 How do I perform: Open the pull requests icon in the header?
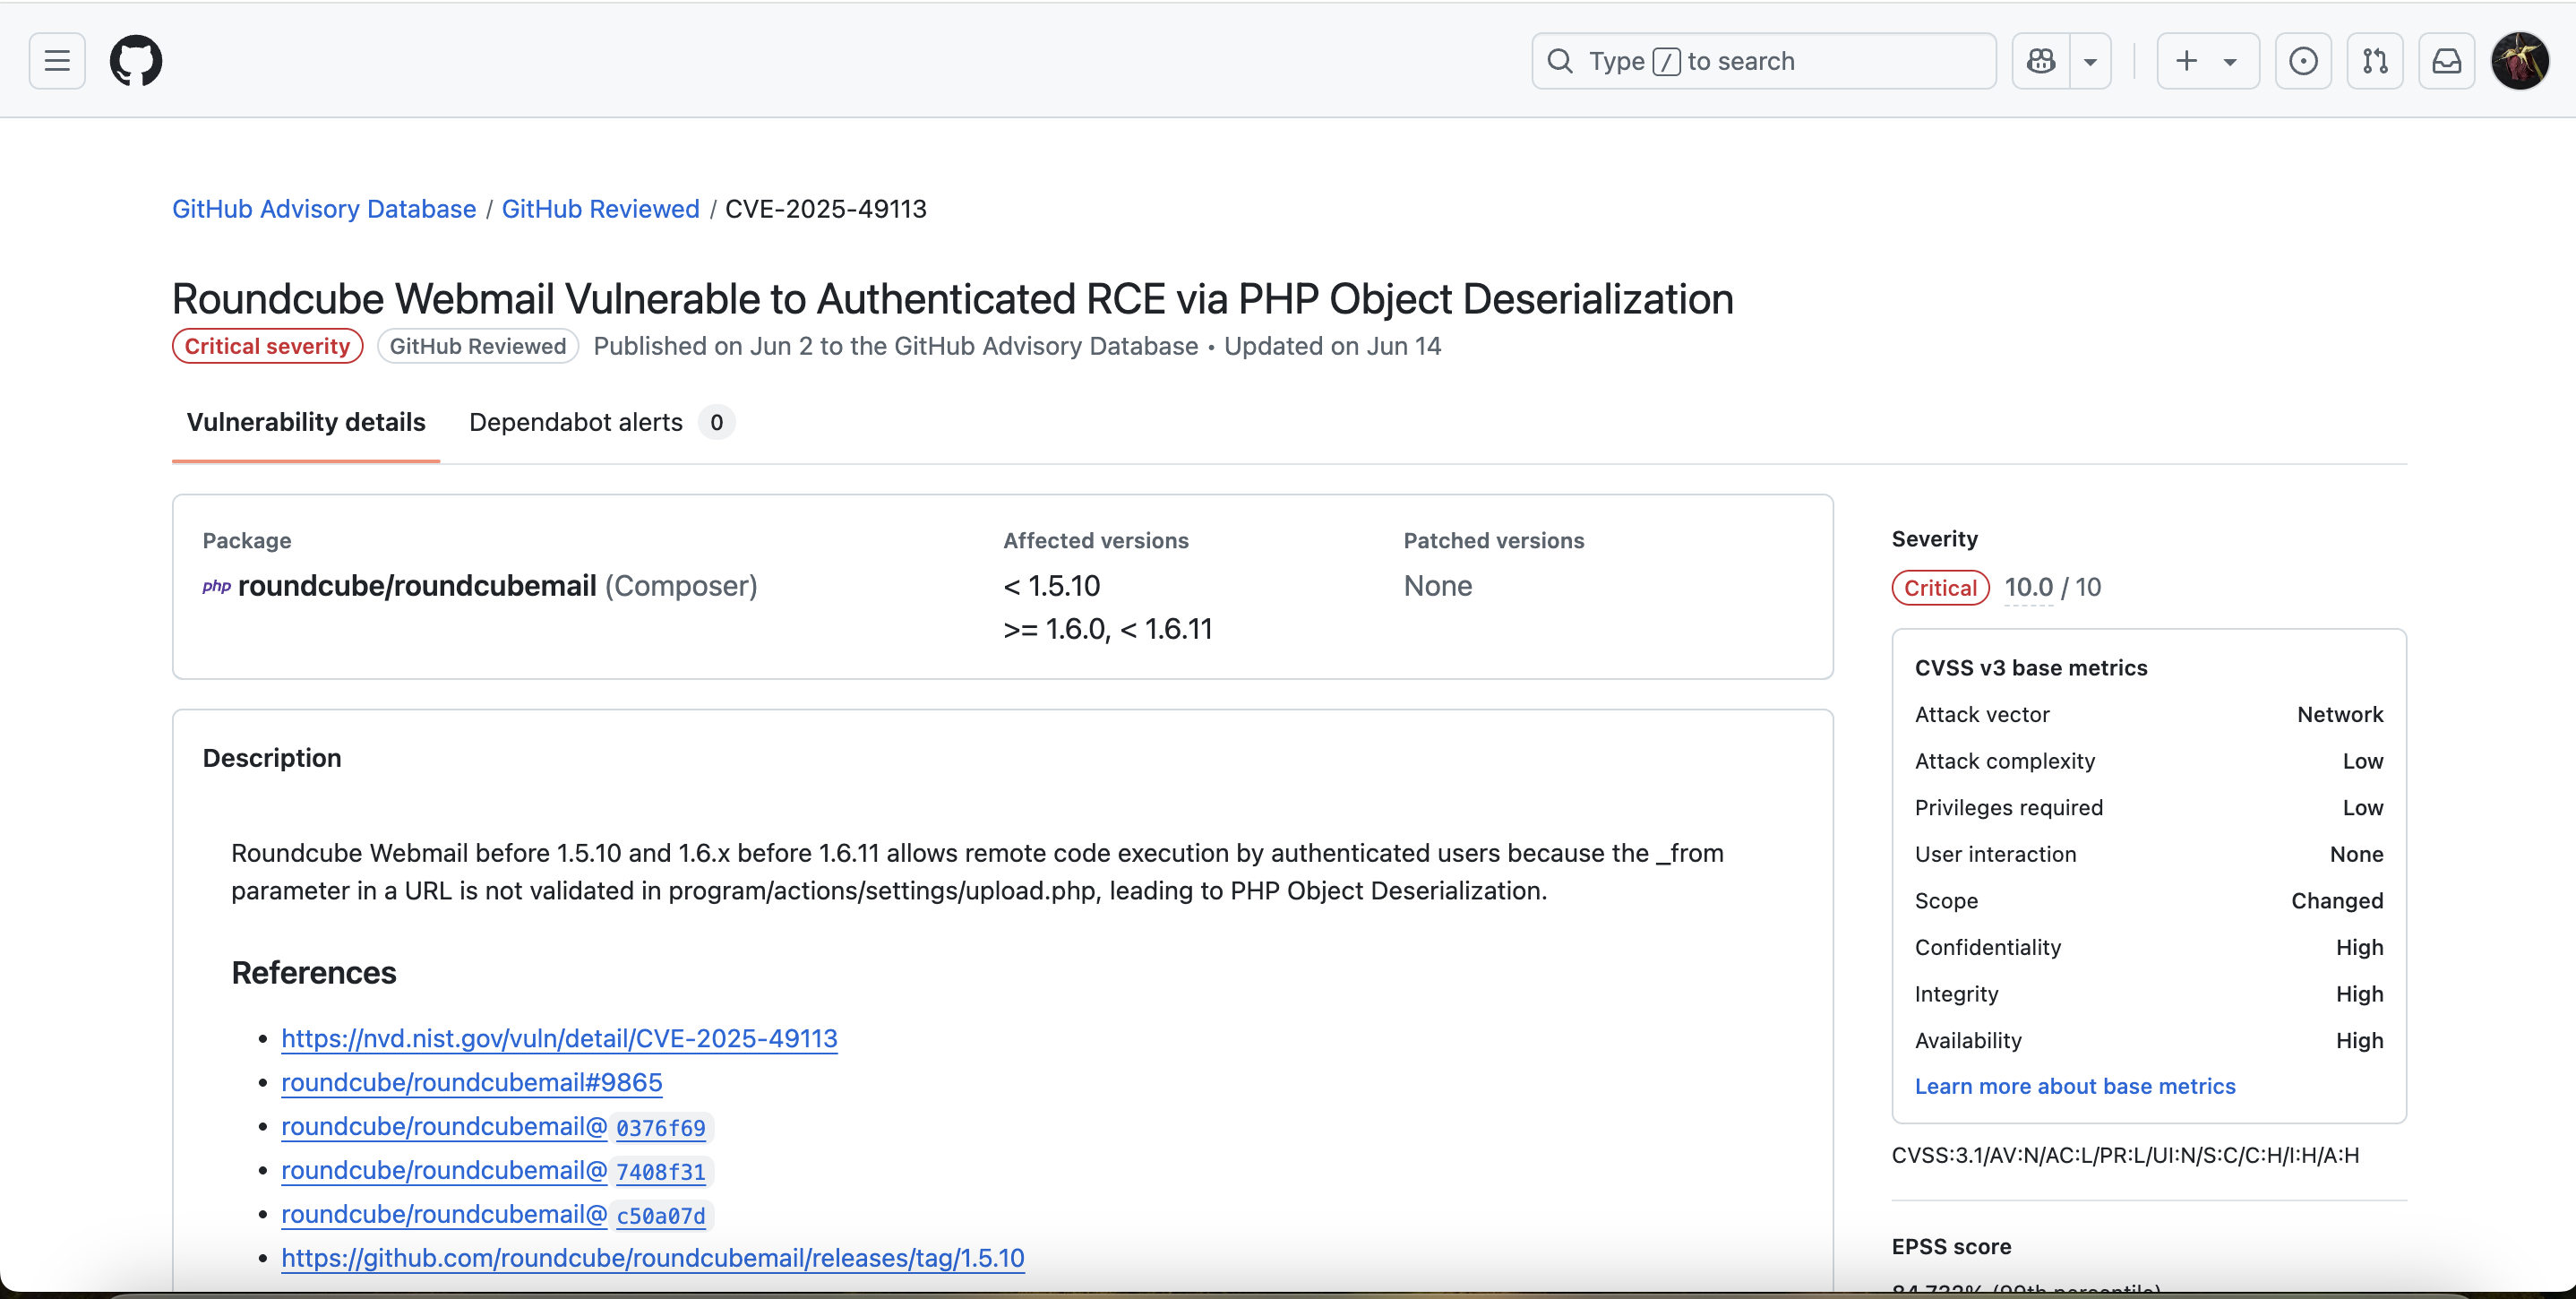(2375, 61)
